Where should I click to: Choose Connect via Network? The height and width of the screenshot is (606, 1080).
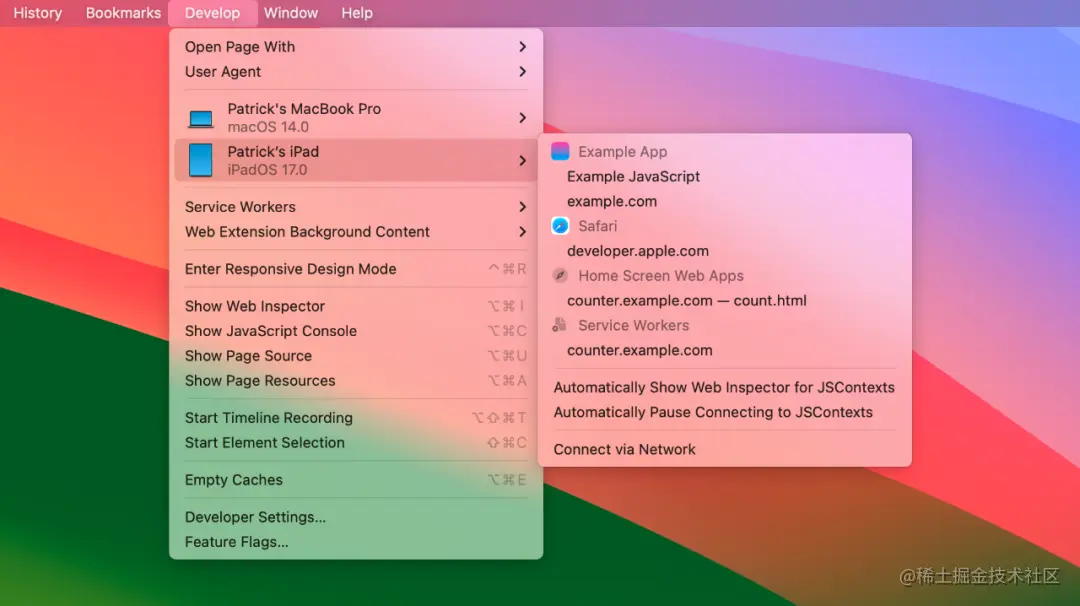point(725,449)
